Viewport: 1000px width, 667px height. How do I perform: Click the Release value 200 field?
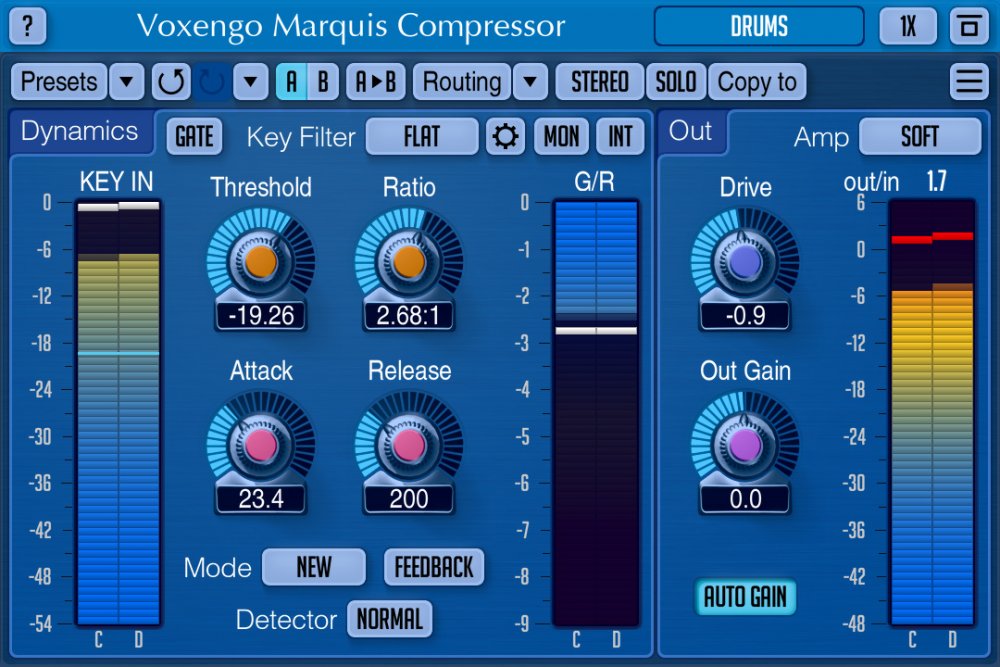(409, 499)
